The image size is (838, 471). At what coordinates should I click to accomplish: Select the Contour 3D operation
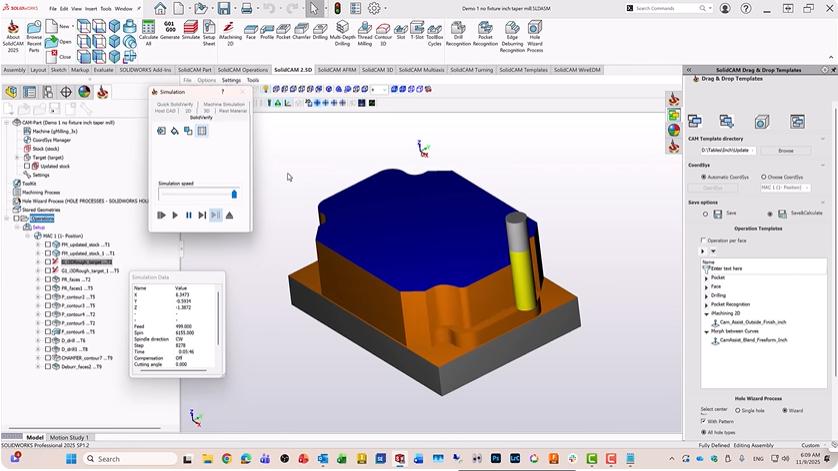[383, 34]
